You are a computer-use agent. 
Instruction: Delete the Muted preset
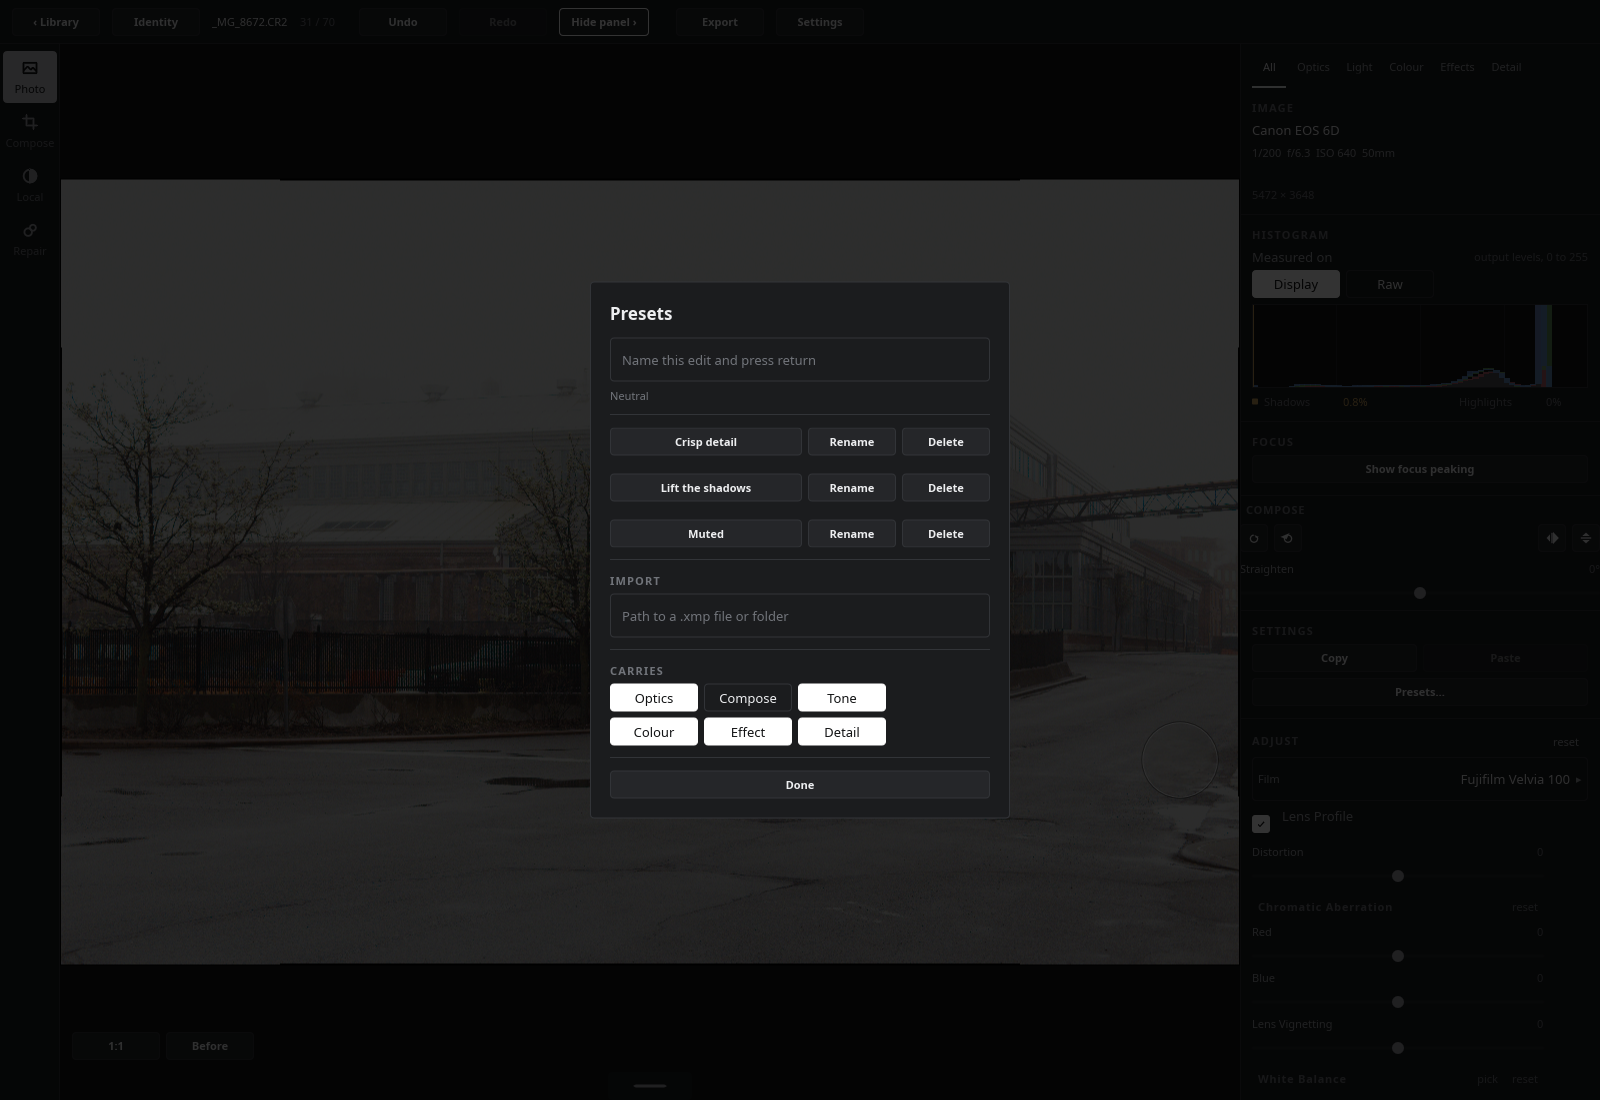coord(946,534)
